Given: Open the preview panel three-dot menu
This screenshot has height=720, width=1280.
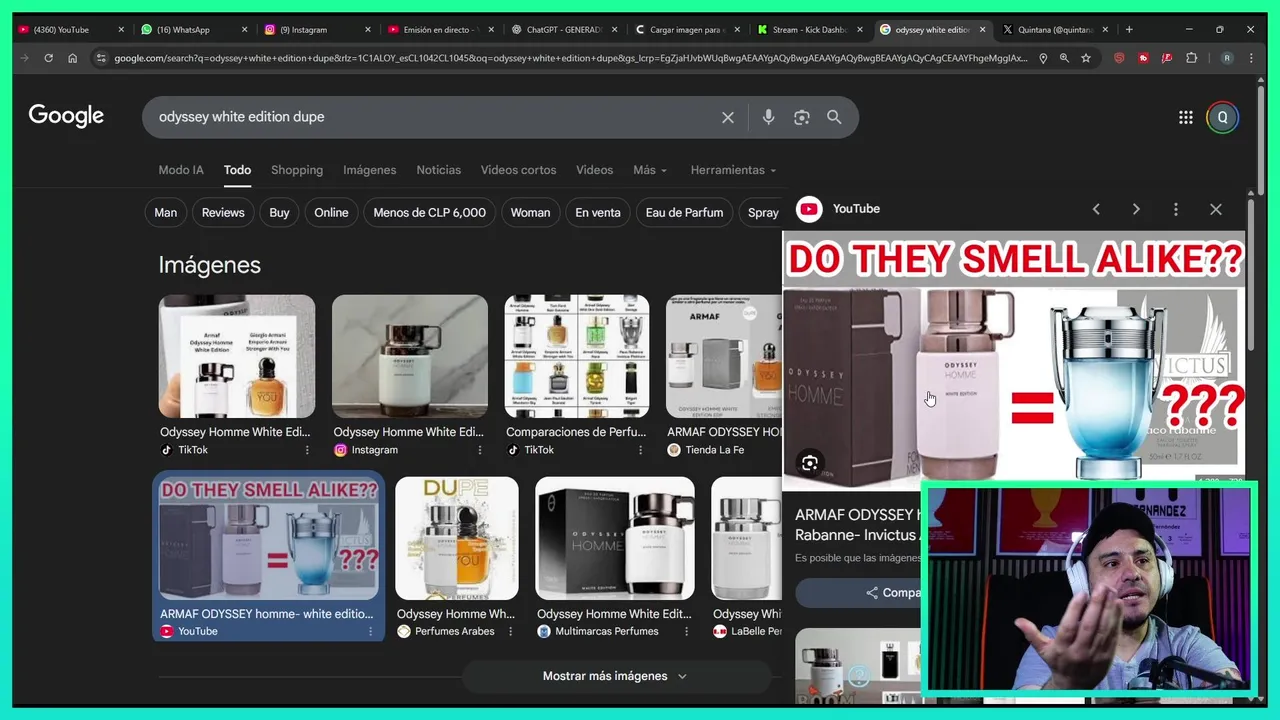Looking at the screenshot, I should [x=1176, y=209].
